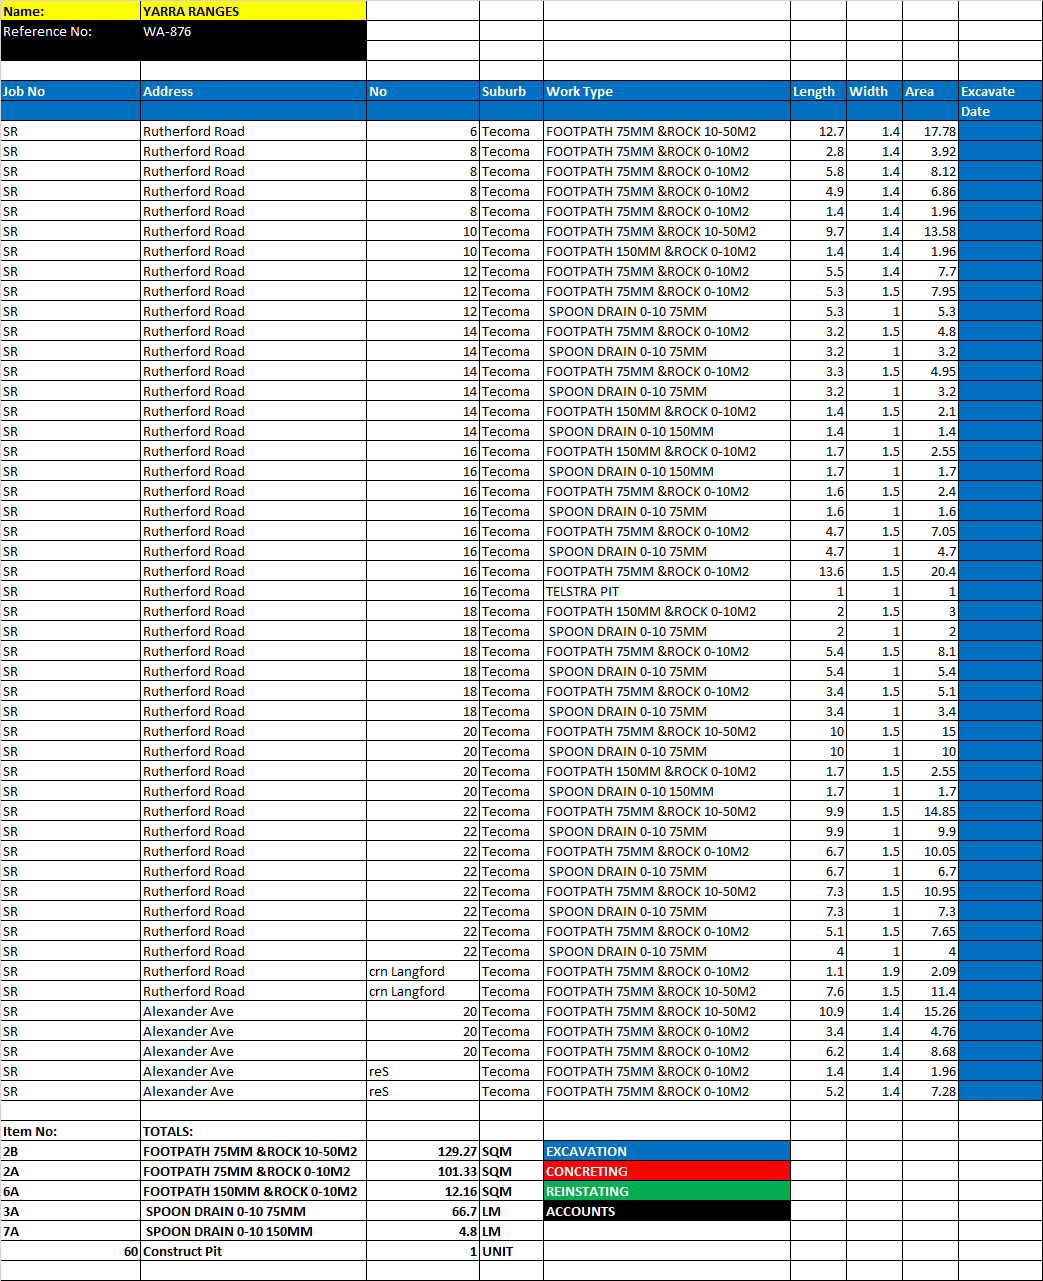Select house number 6 on Rutherford Road

[x=423, y=131]
